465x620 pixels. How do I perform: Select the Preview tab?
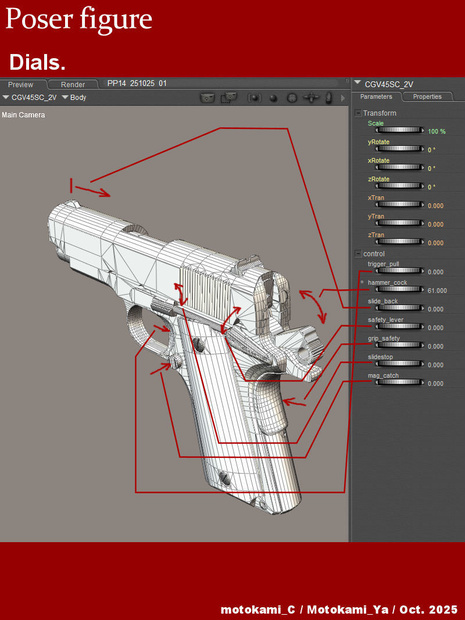pyautogui.click(x=21, y=84)
